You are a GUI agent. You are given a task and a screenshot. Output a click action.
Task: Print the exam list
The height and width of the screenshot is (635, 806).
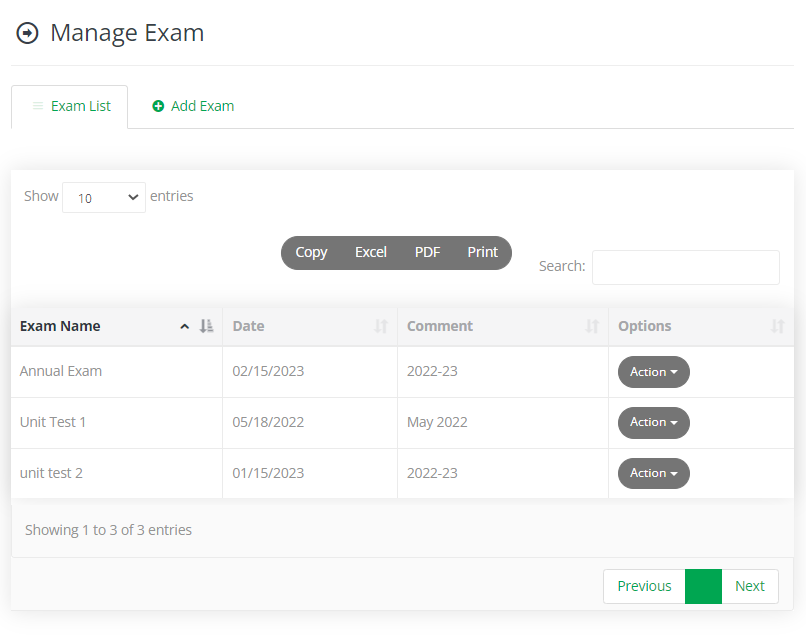(482, 253)
